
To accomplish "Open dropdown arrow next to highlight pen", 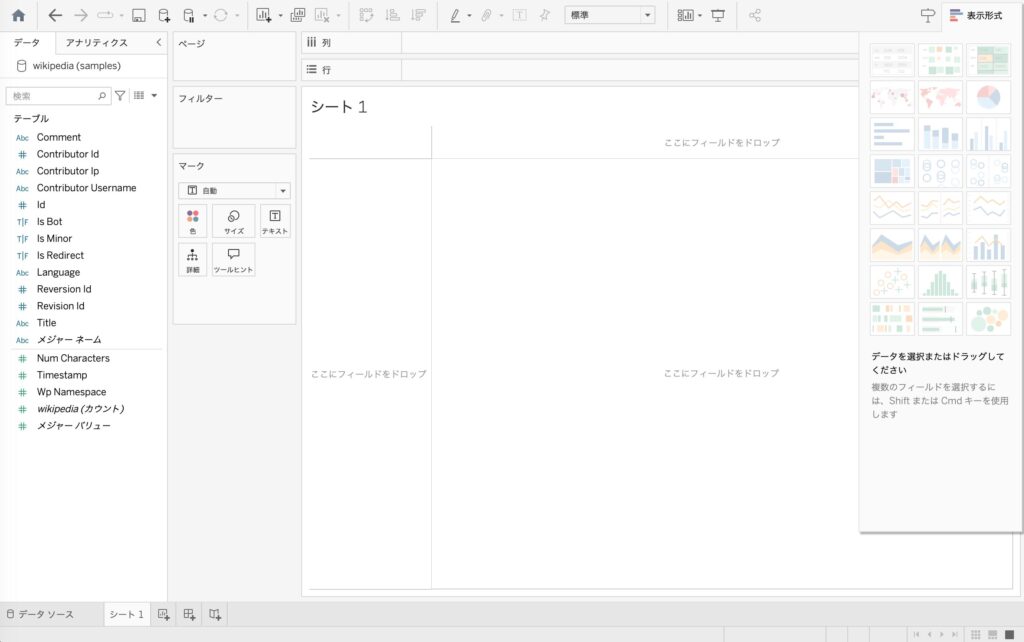I will tap(469, 15).
